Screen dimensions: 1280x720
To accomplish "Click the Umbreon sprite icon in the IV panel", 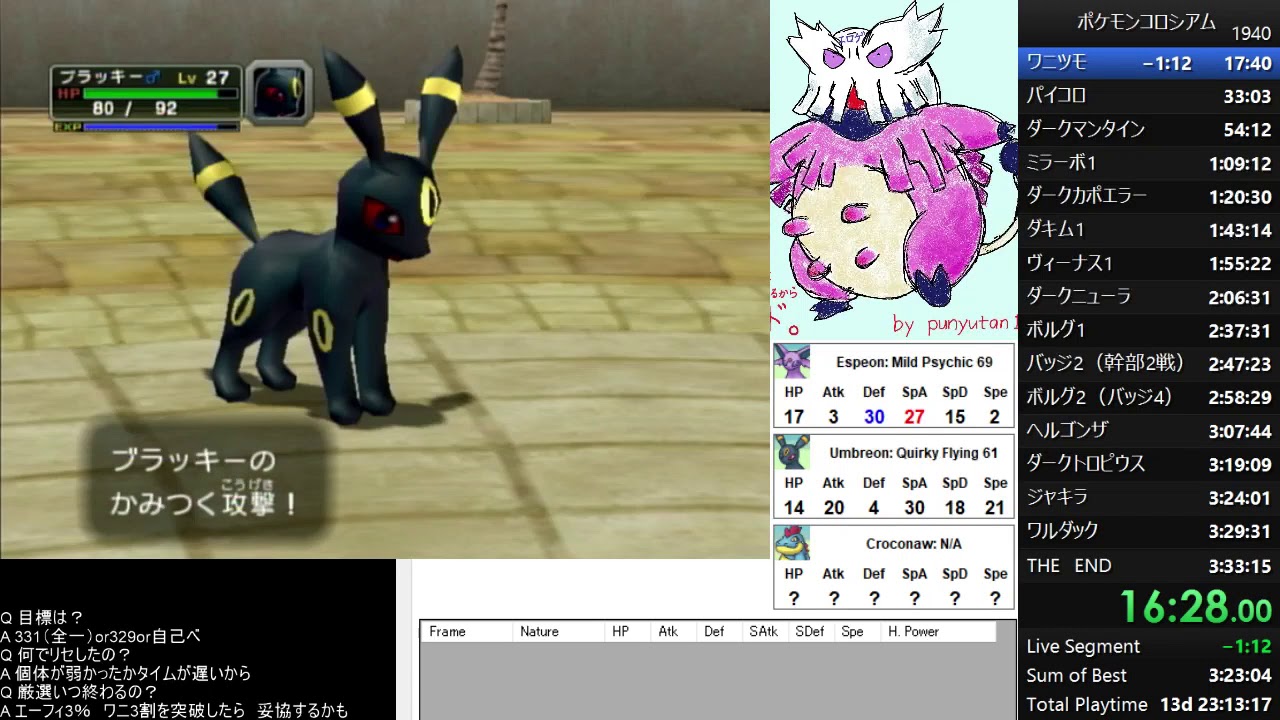I will point(792,452).
